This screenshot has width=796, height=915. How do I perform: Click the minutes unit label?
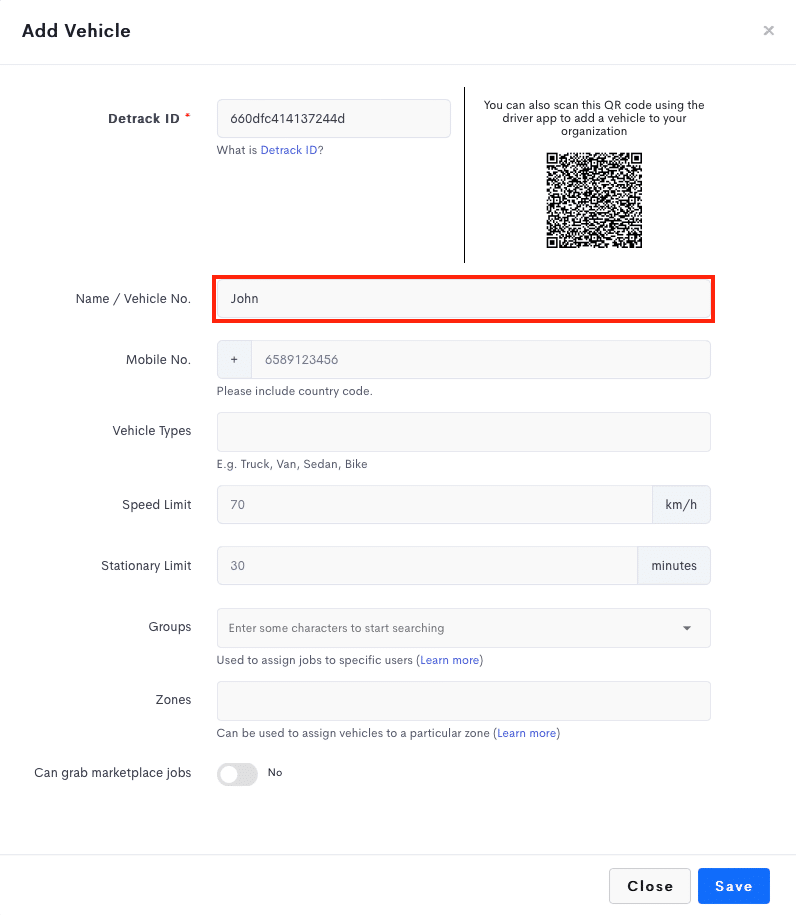click(674, 565)
